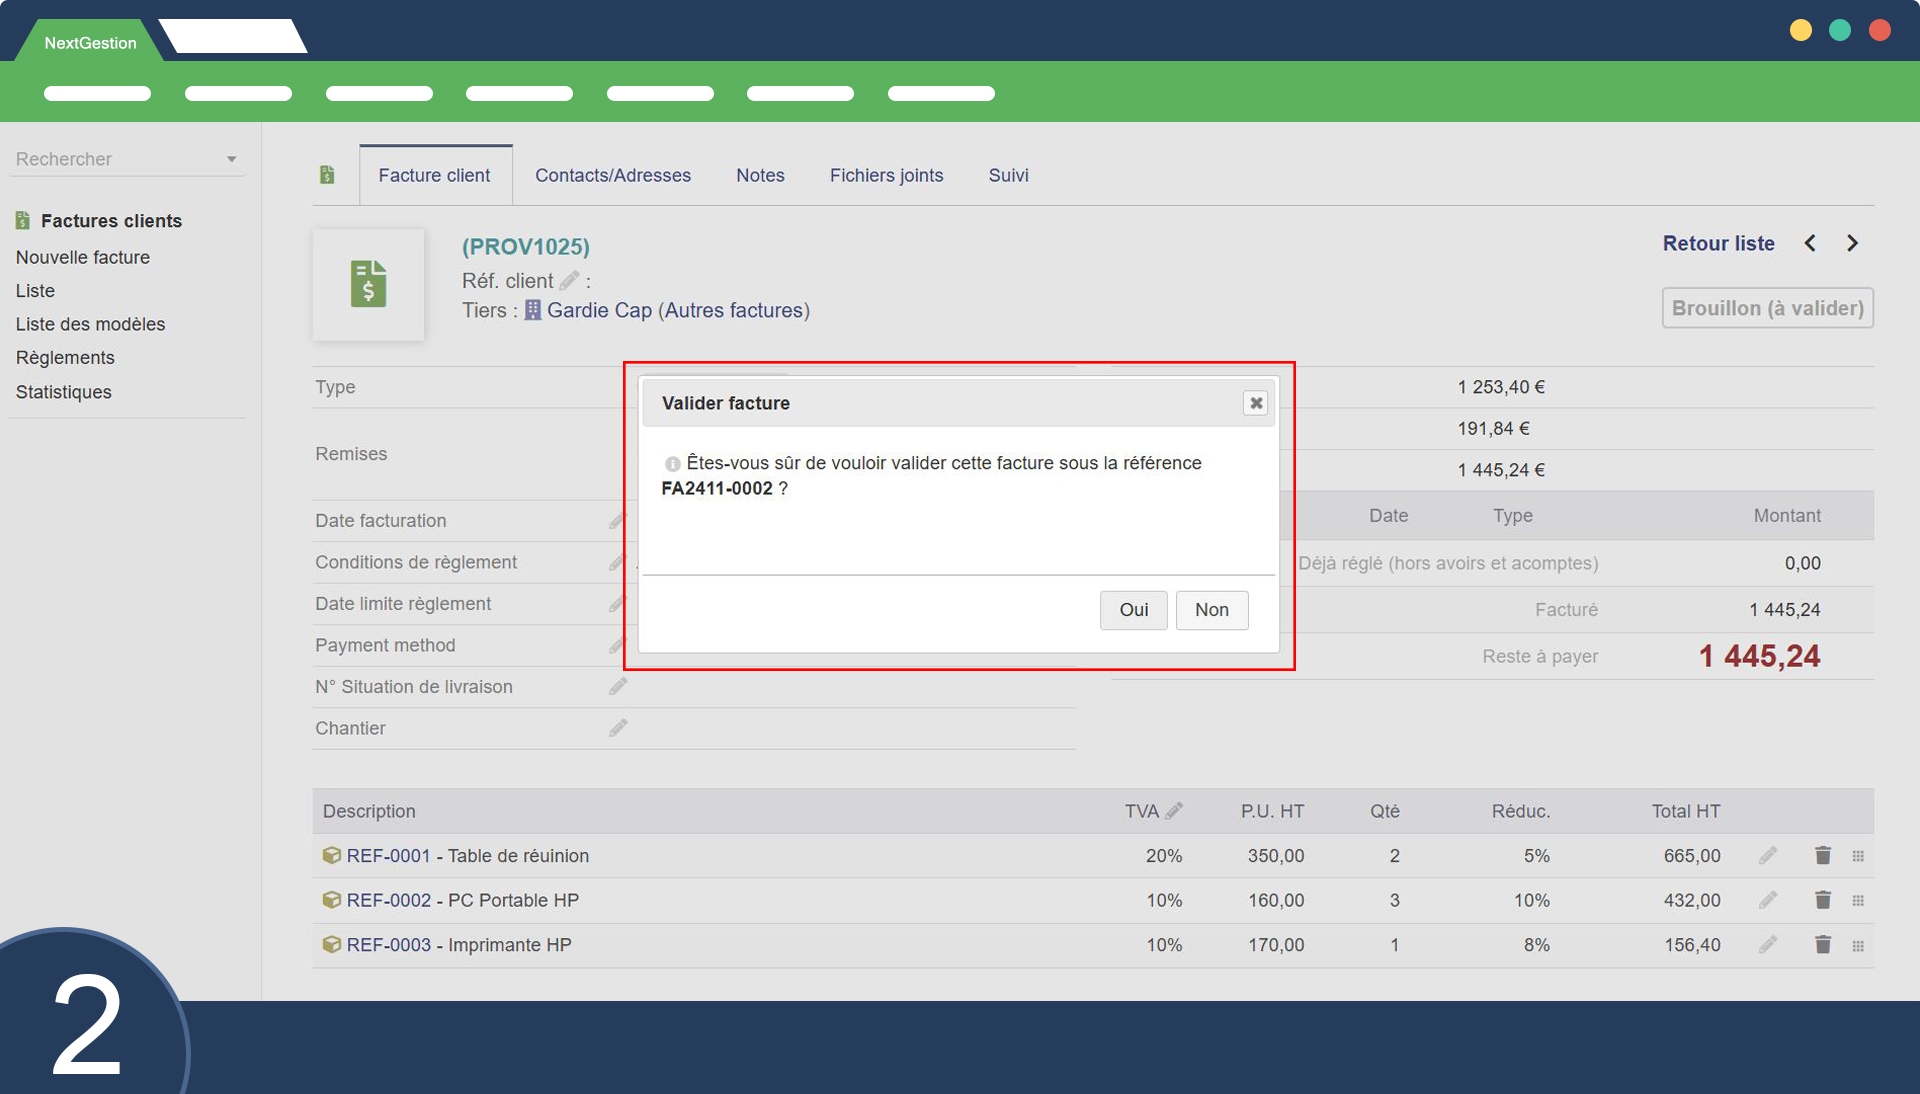Open Nouvelle facture in sidebar
The height and width of the screenshot is (1094, 1920).
(x=83, y=257)
